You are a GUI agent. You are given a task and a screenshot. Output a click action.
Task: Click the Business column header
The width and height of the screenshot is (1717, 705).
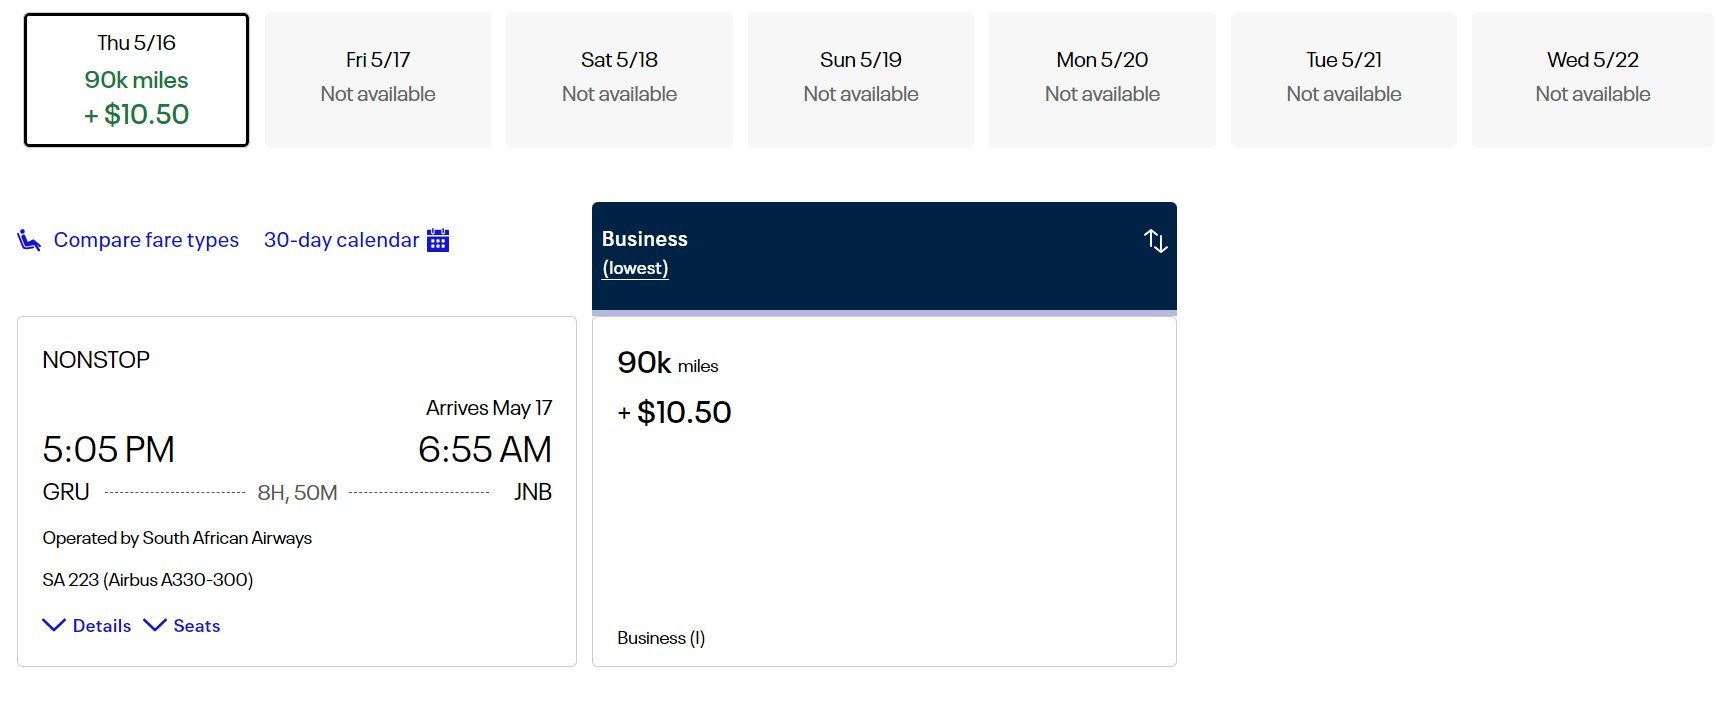884,256
